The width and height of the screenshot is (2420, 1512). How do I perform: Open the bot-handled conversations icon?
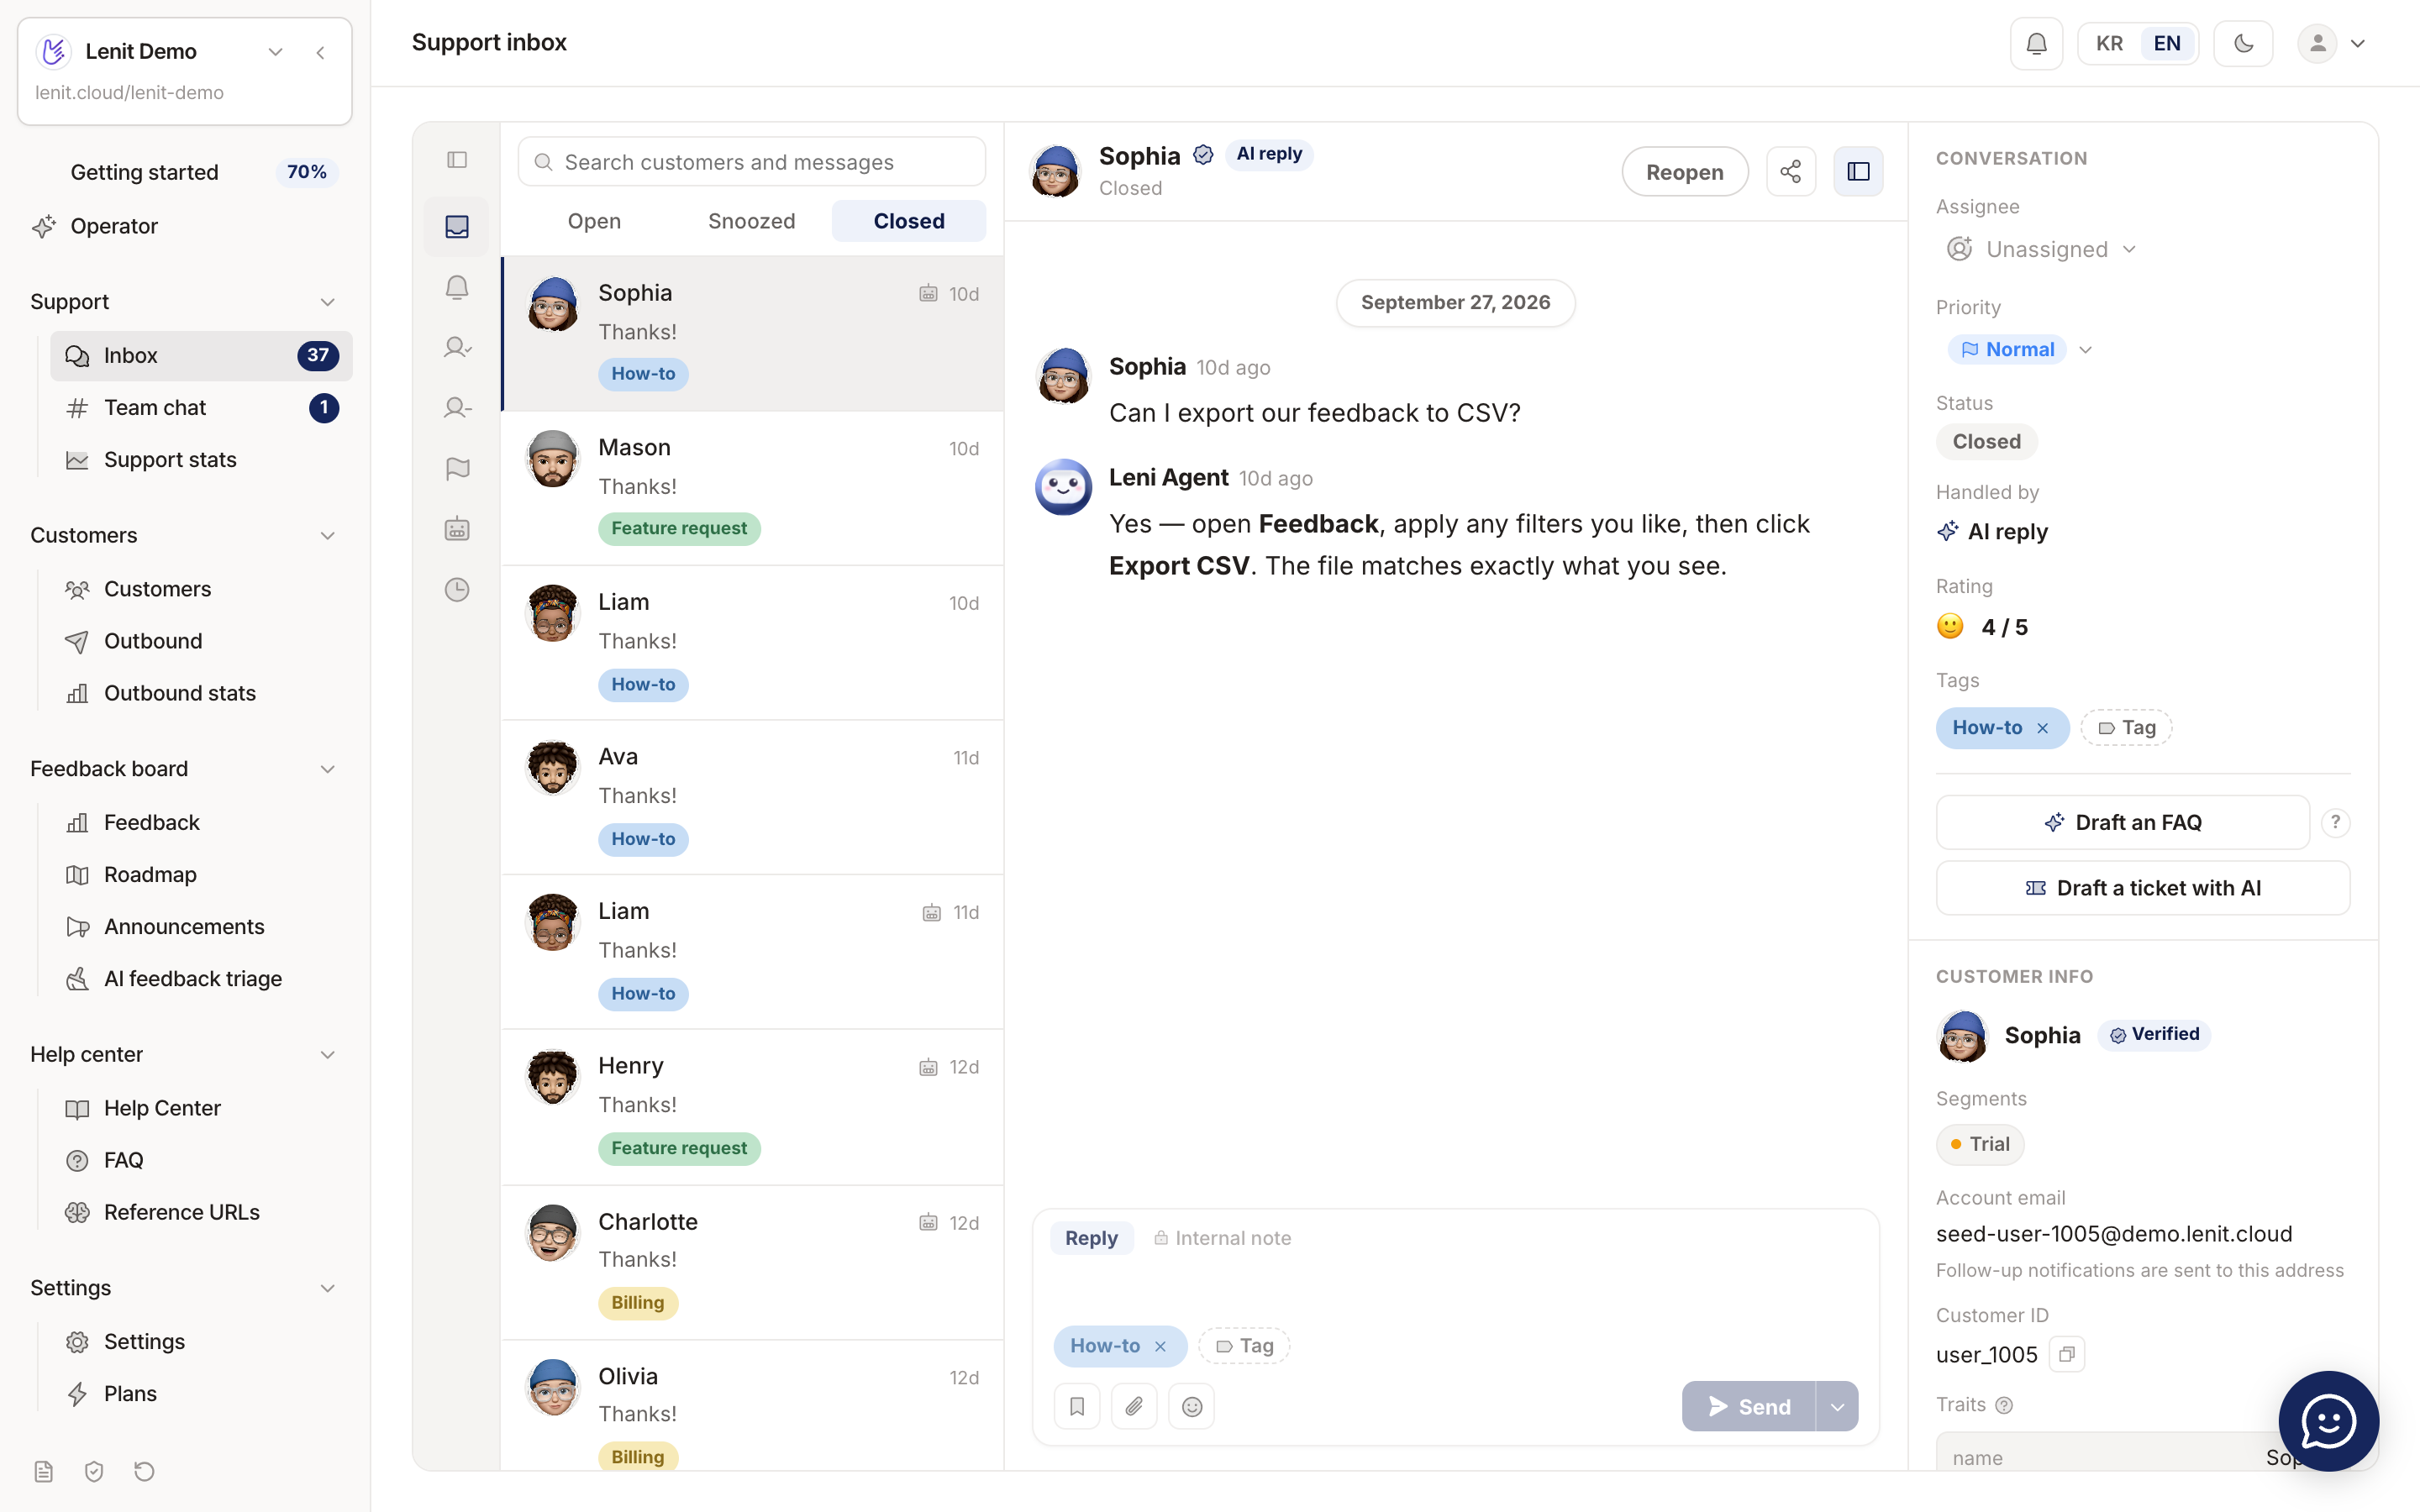(457, 529)
